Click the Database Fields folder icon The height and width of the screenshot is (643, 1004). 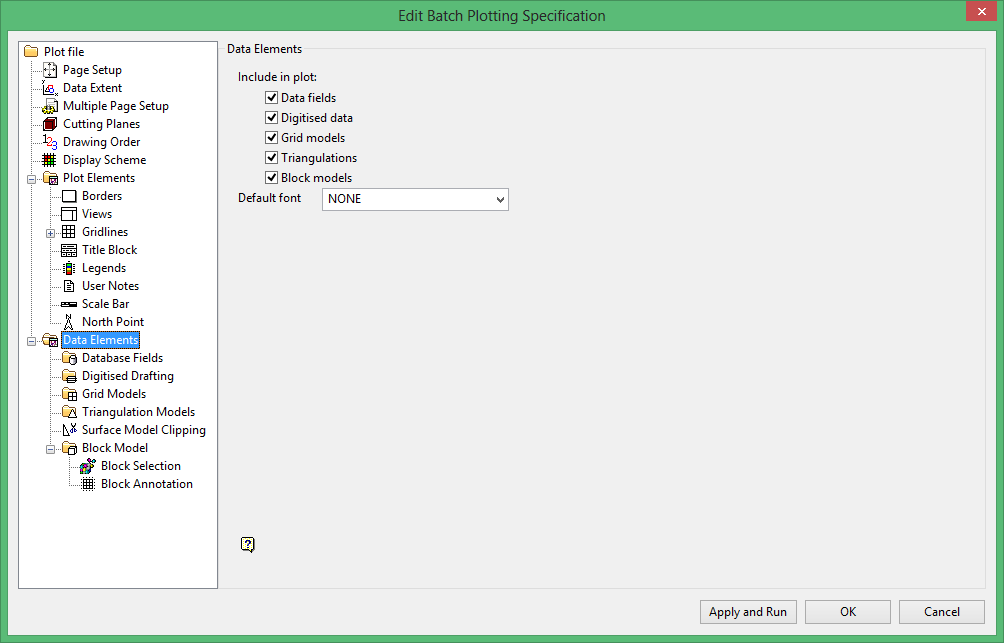click(x=69, y=358)
